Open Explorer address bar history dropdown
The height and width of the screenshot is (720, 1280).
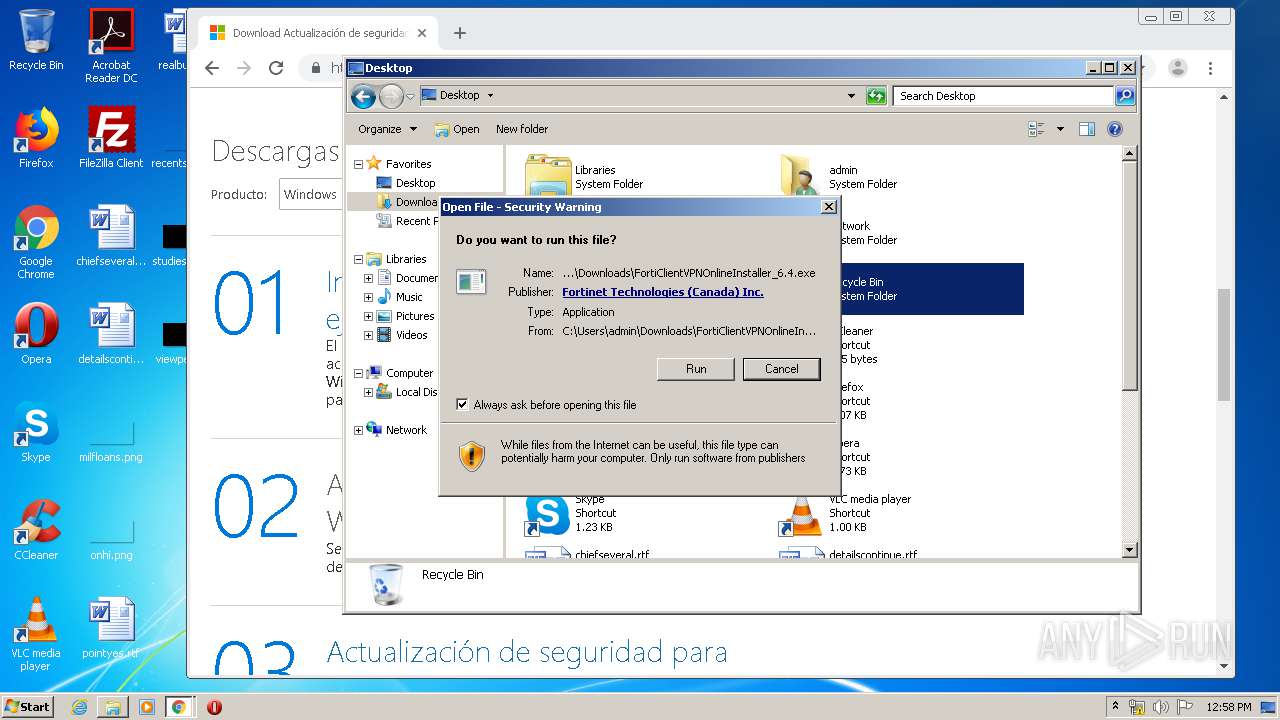[851, 96]
